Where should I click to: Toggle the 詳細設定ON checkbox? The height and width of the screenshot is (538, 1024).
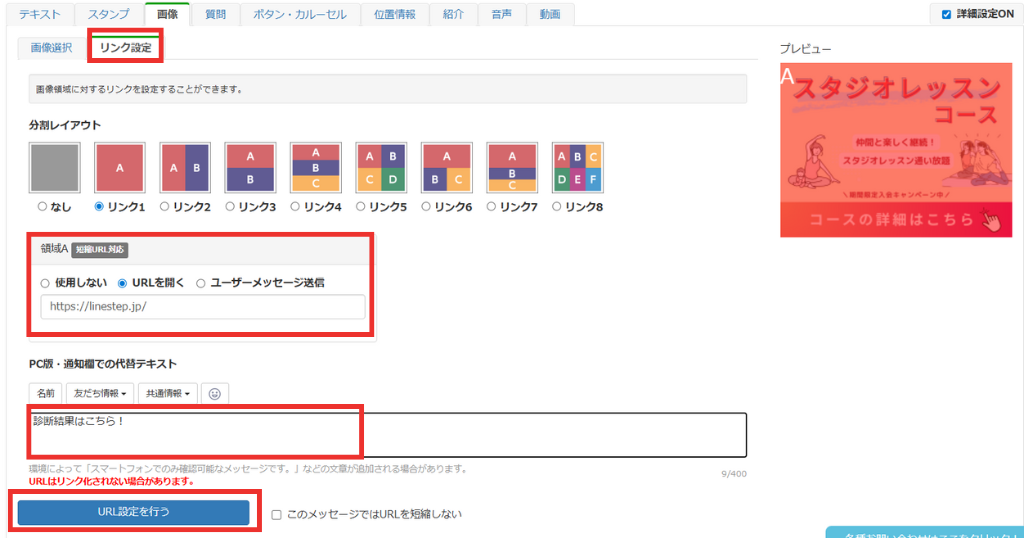coord(946,14)
